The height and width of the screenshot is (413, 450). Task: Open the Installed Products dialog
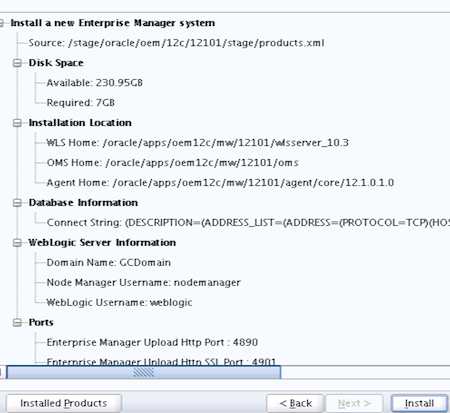[64, 403]
